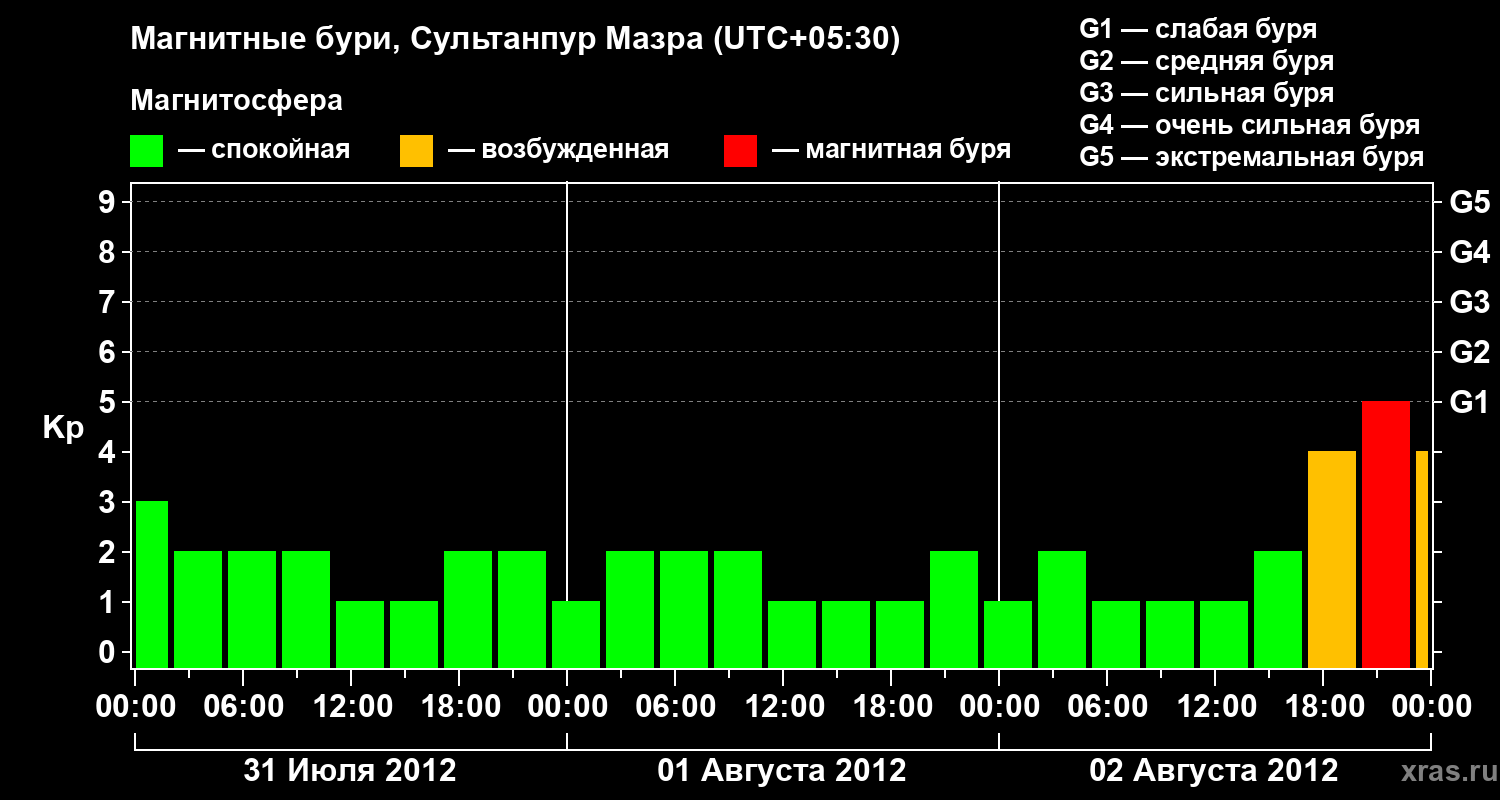The image size is (1500, 800).
Task: Select the red Kp 5 storm bar
Action: [1386, 535]
